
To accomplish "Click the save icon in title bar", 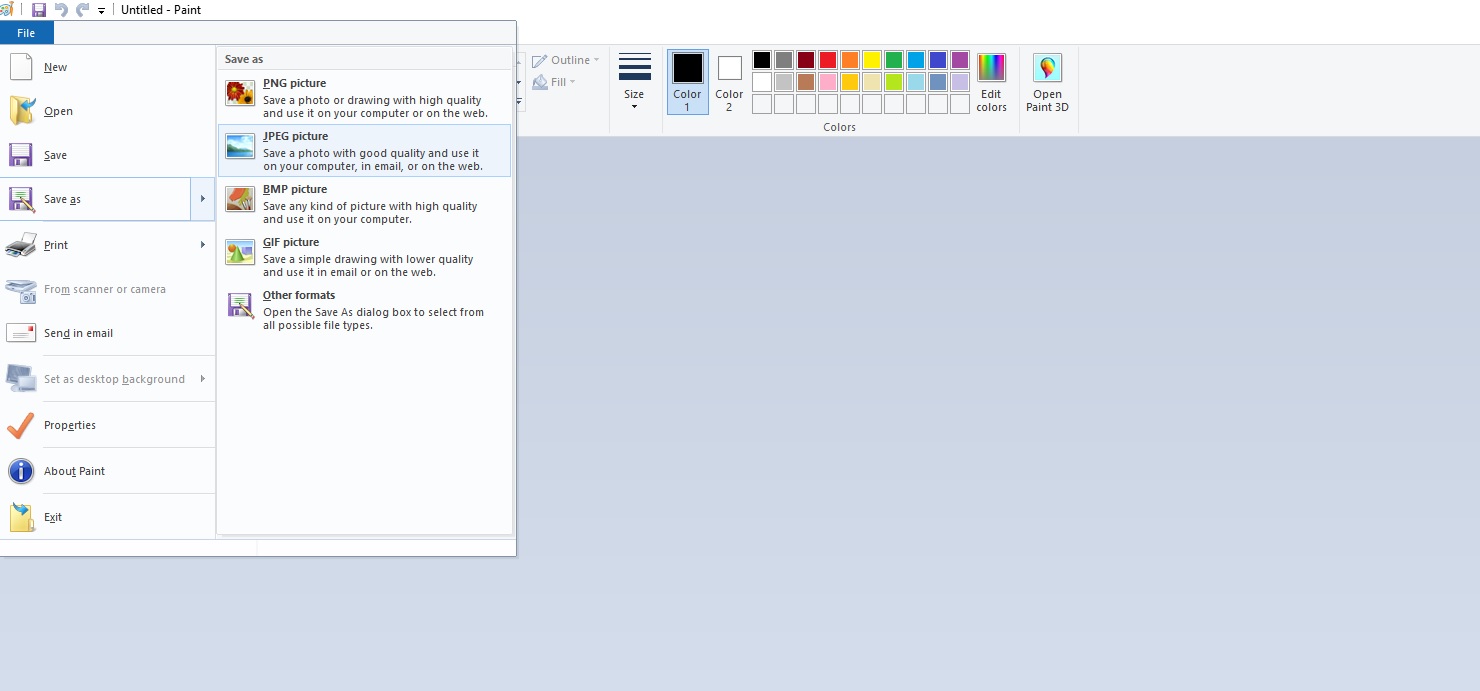I will pyautogui.click(x=39, y=10).
